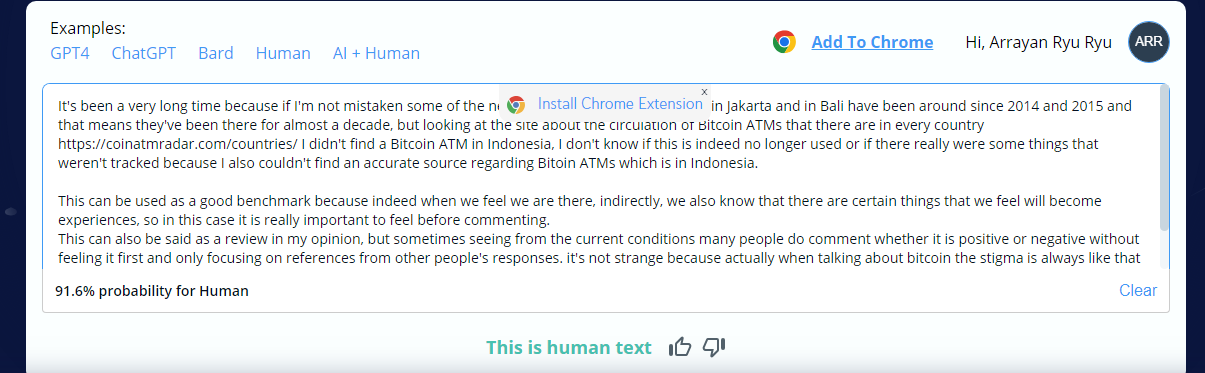Clear the analyzed text
The width and height of the screenshot is (1205, 373).
click(1138, 291)
